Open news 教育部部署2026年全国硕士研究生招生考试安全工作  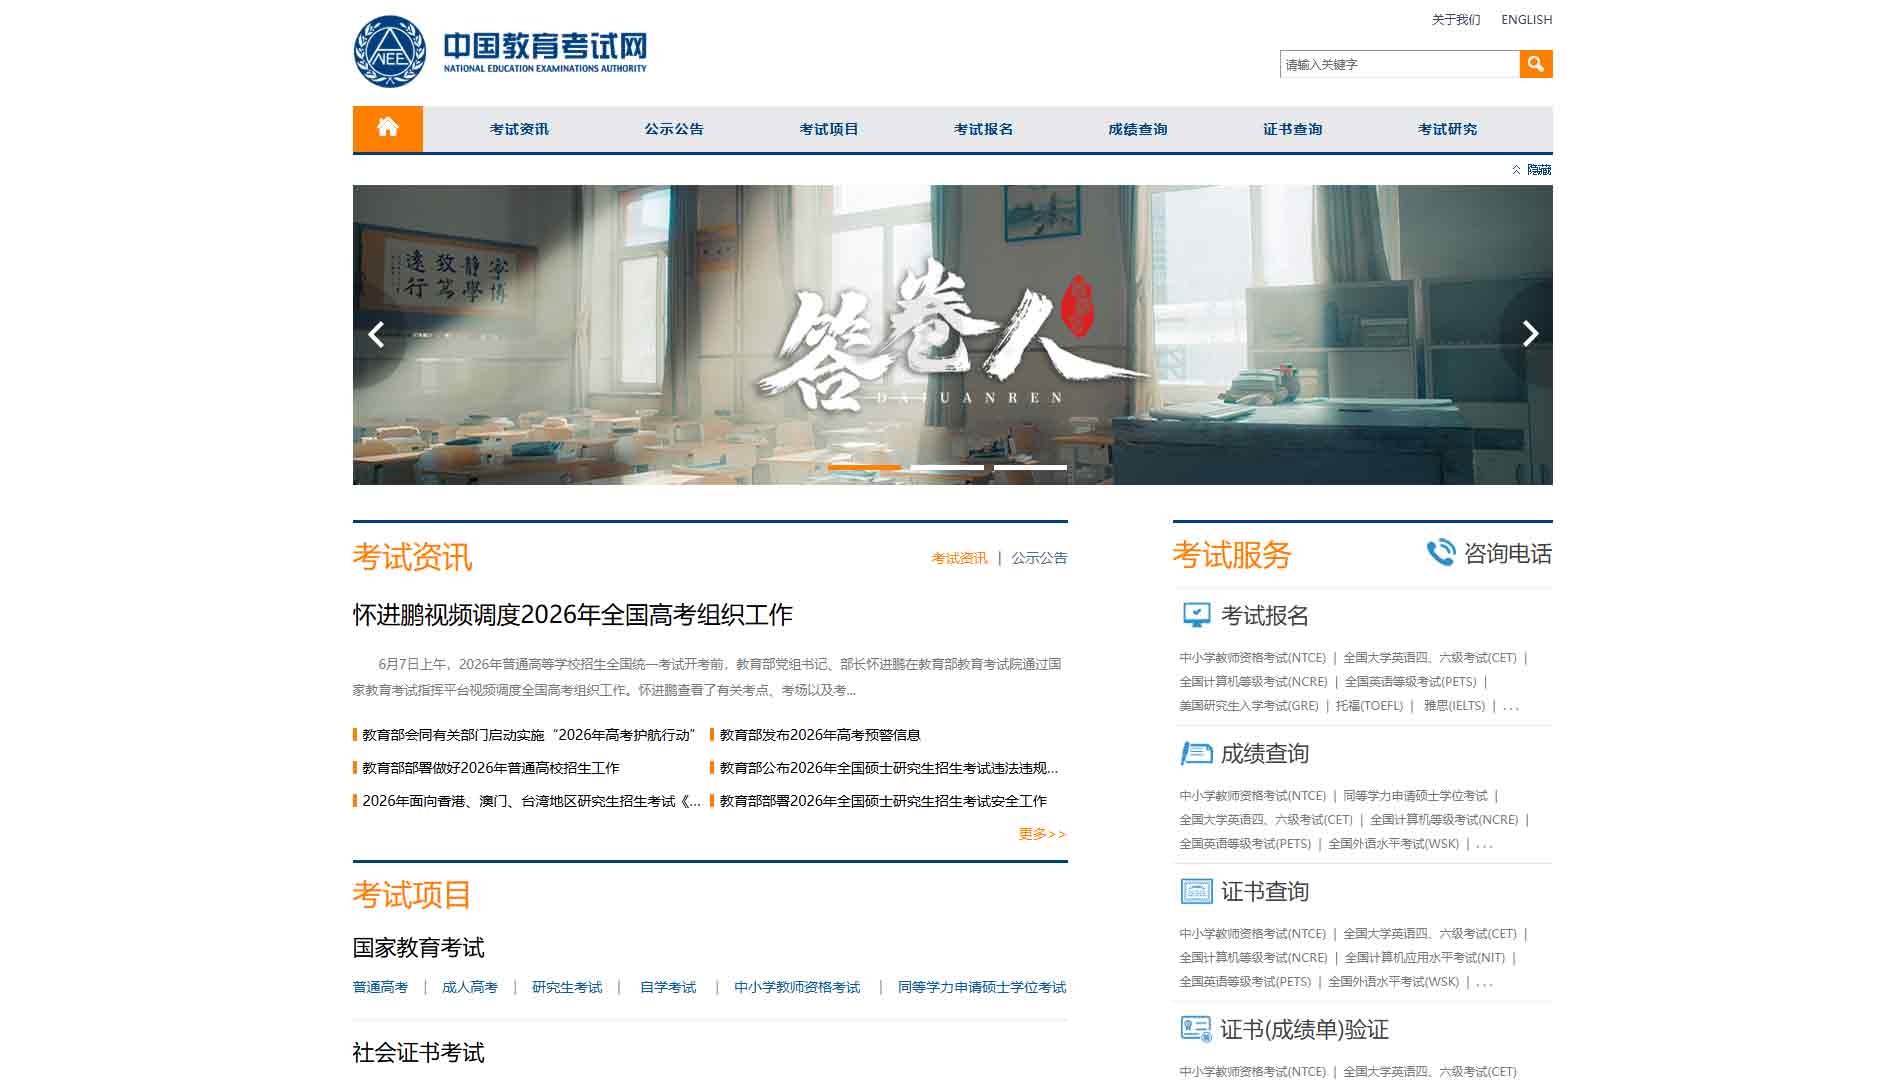883,801
